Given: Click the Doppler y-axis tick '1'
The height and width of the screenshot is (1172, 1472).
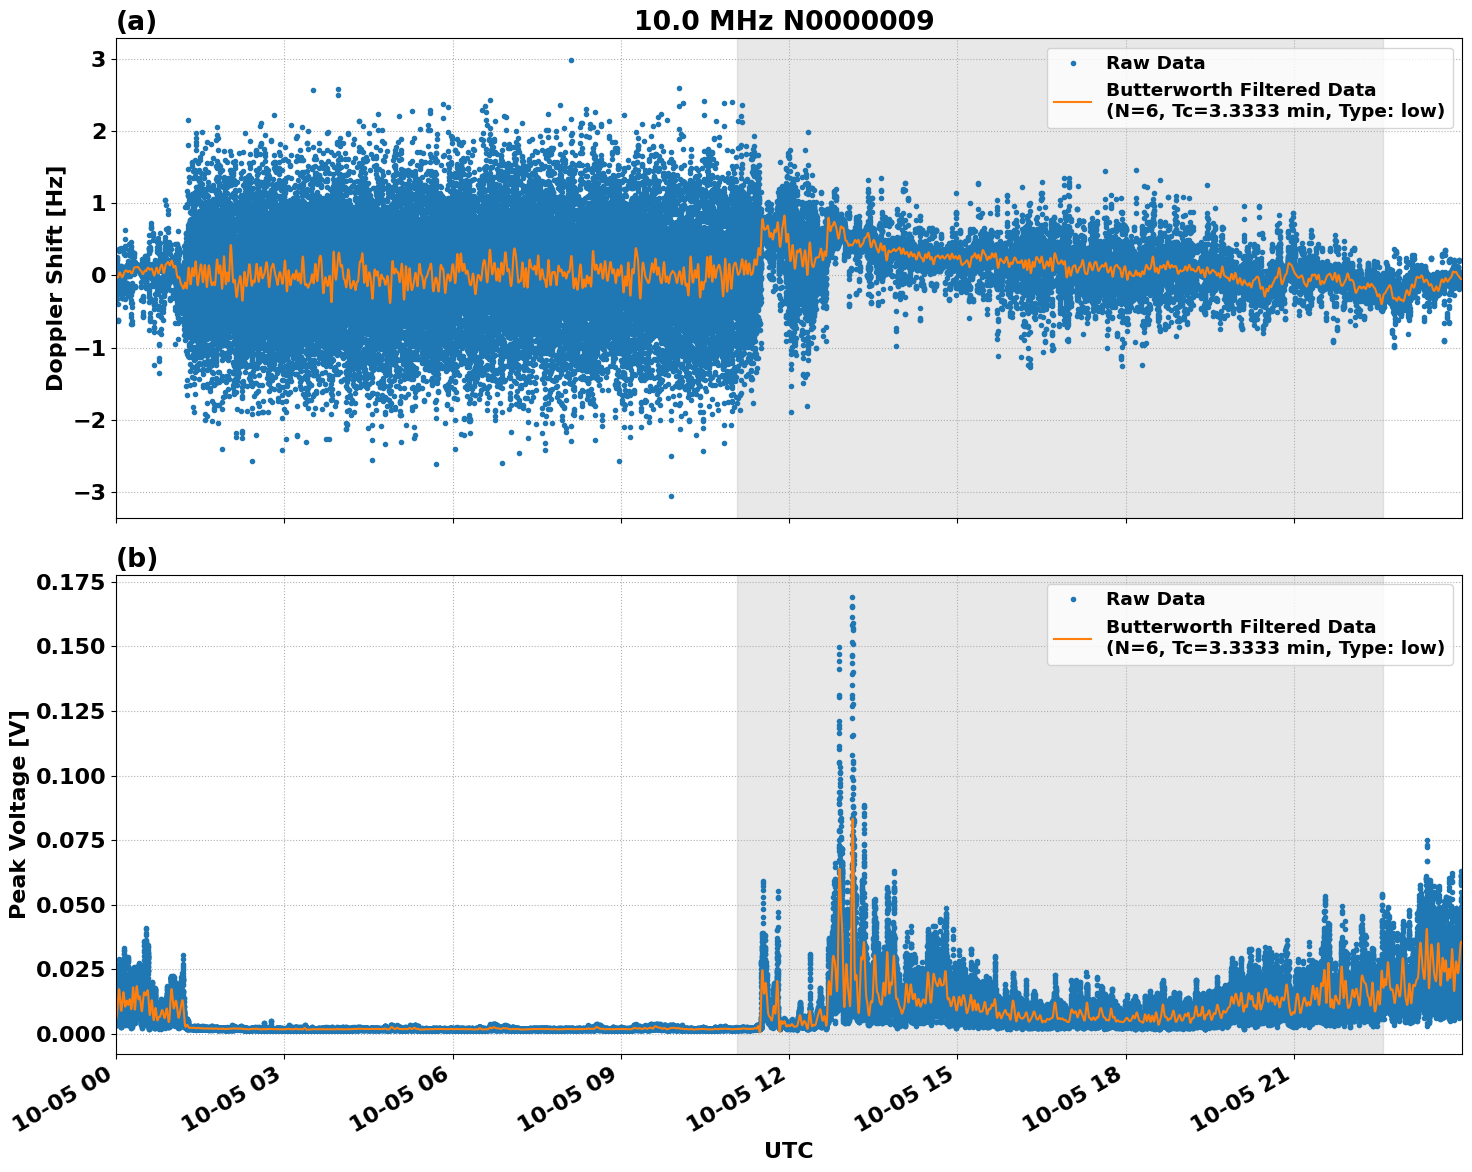Looking at the screenshot, I should point(99,203).
